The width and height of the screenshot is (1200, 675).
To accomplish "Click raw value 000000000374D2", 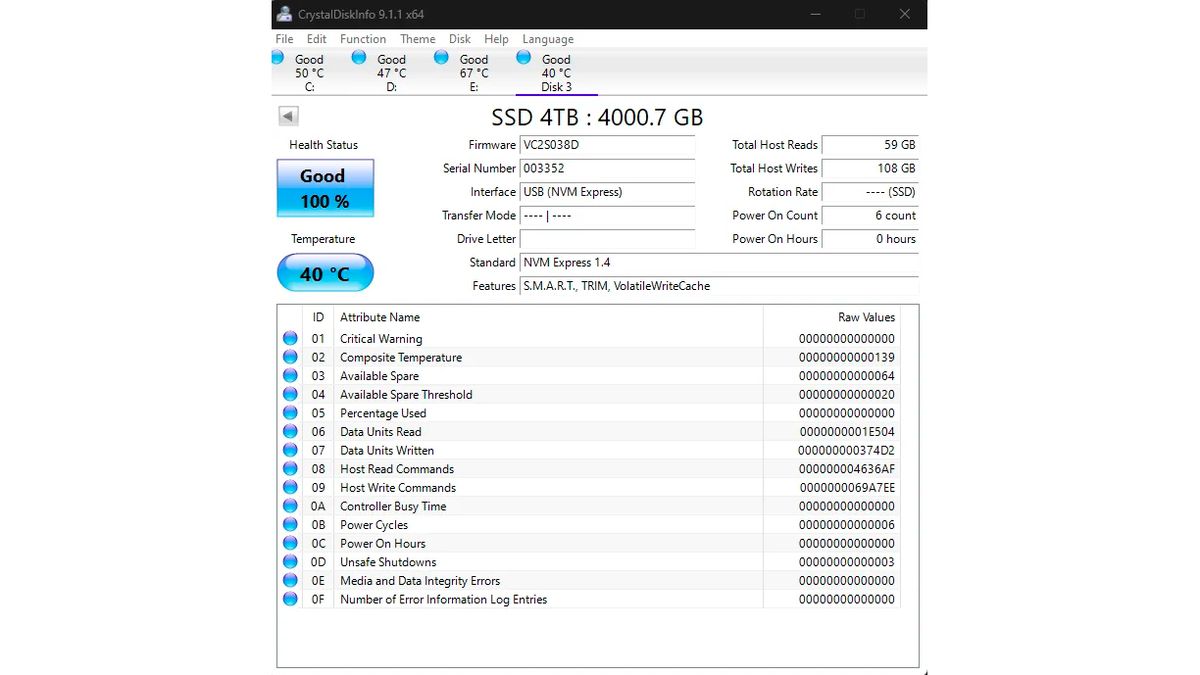I will point(847,450).
